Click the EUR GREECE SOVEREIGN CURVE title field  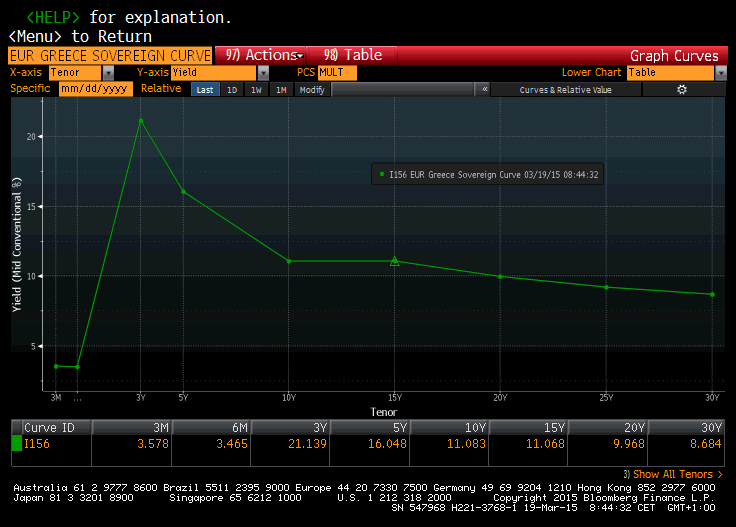click(x=110, y=56)
